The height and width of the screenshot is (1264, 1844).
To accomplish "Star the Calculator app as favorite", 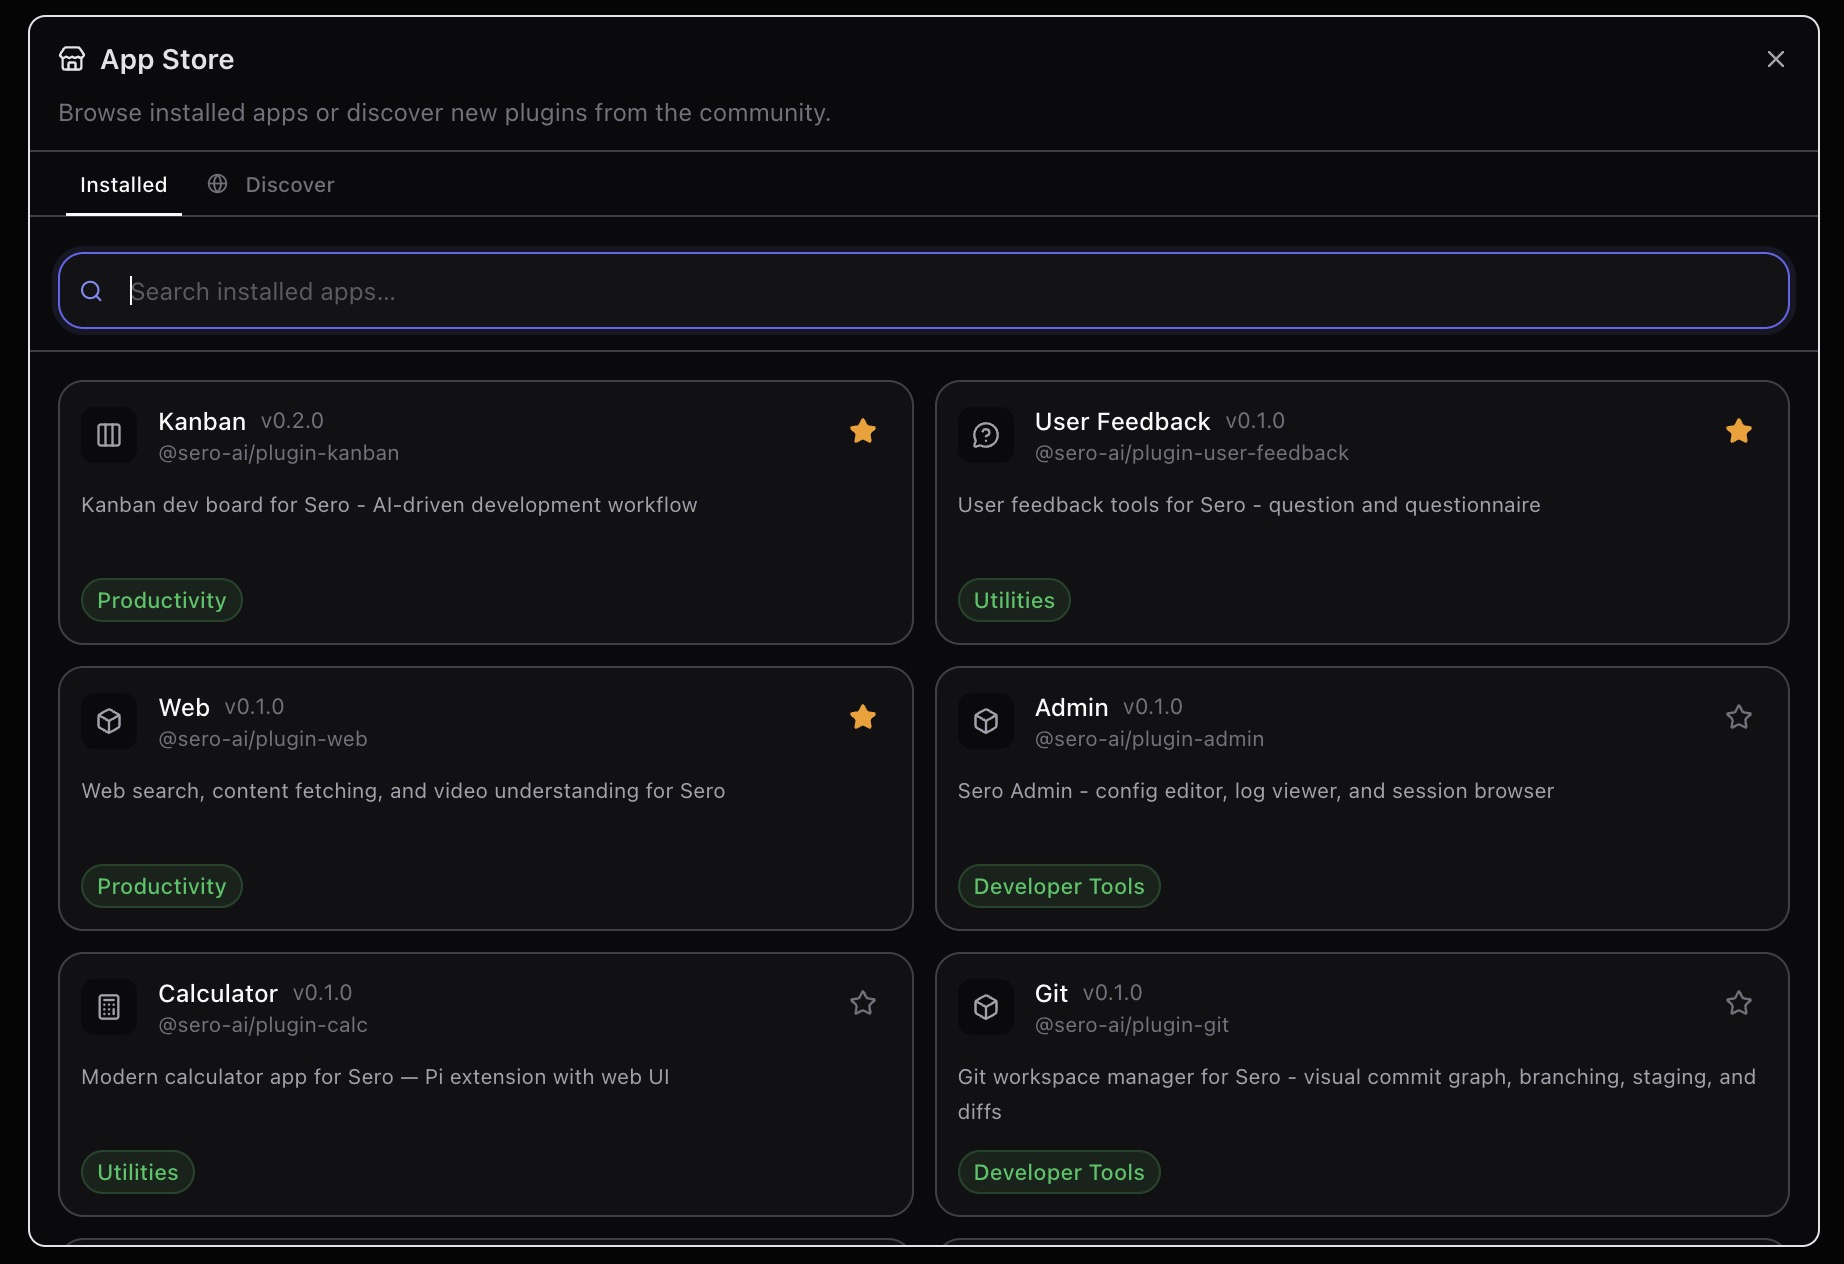I will coord(862,1003).
